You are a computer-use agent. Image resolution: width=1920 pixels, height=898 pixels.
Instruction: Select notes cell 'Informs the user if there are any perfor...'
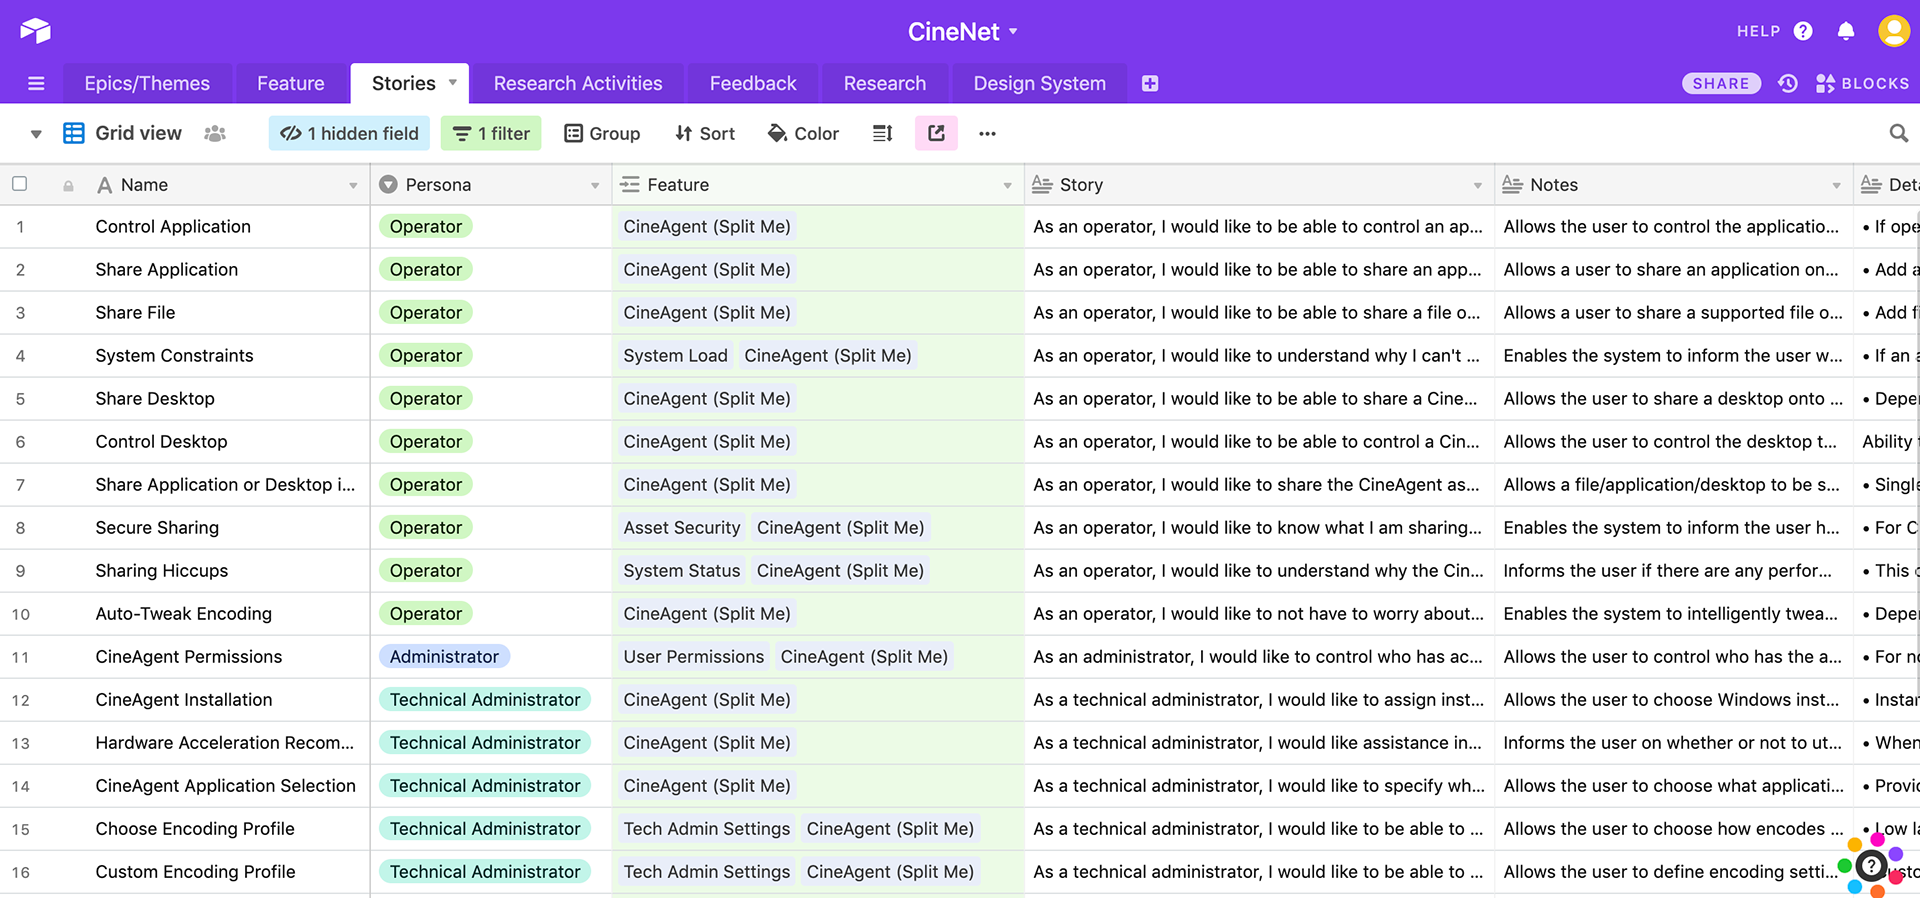coord(1673,571)
